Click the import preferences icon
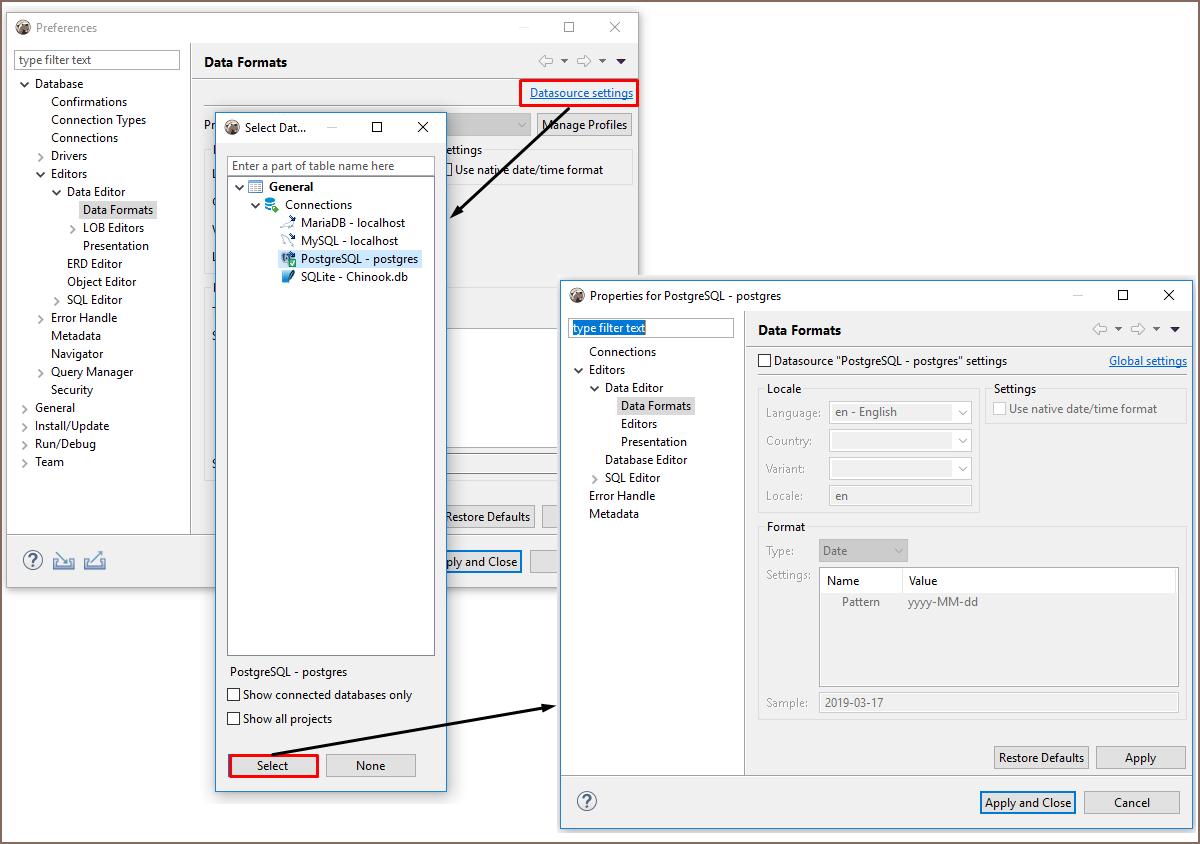The image size is (1200, 844). coord(64,560)
